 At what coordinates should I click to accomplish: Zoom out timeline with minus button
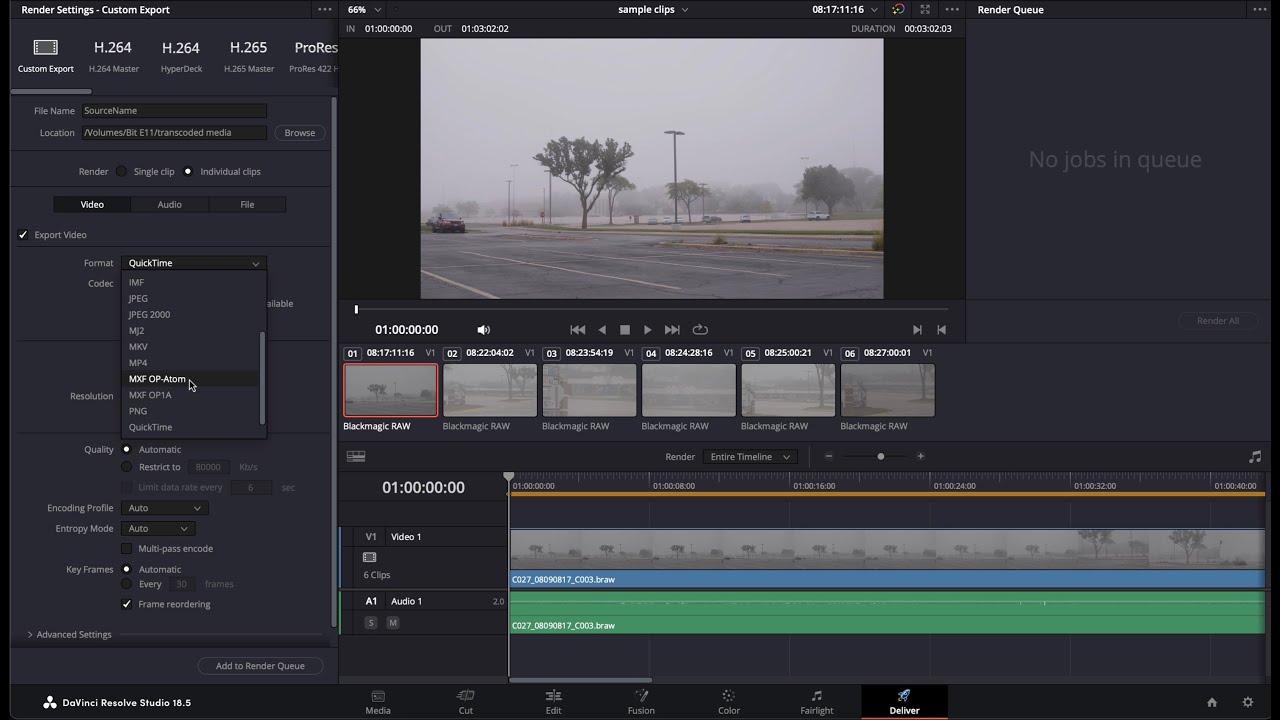pos(828,457)
